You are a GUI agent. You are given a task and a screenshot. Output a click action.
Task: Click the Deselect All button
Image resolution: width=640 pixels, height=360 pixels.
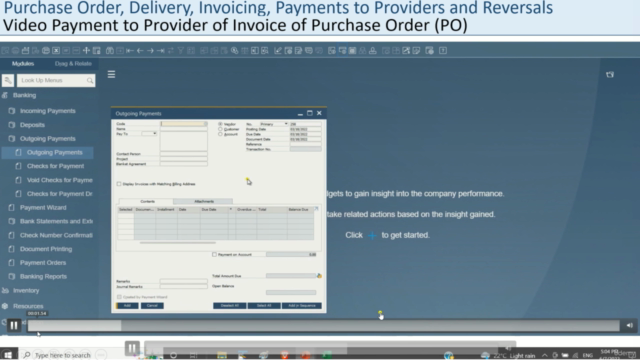tap(230, 305)
